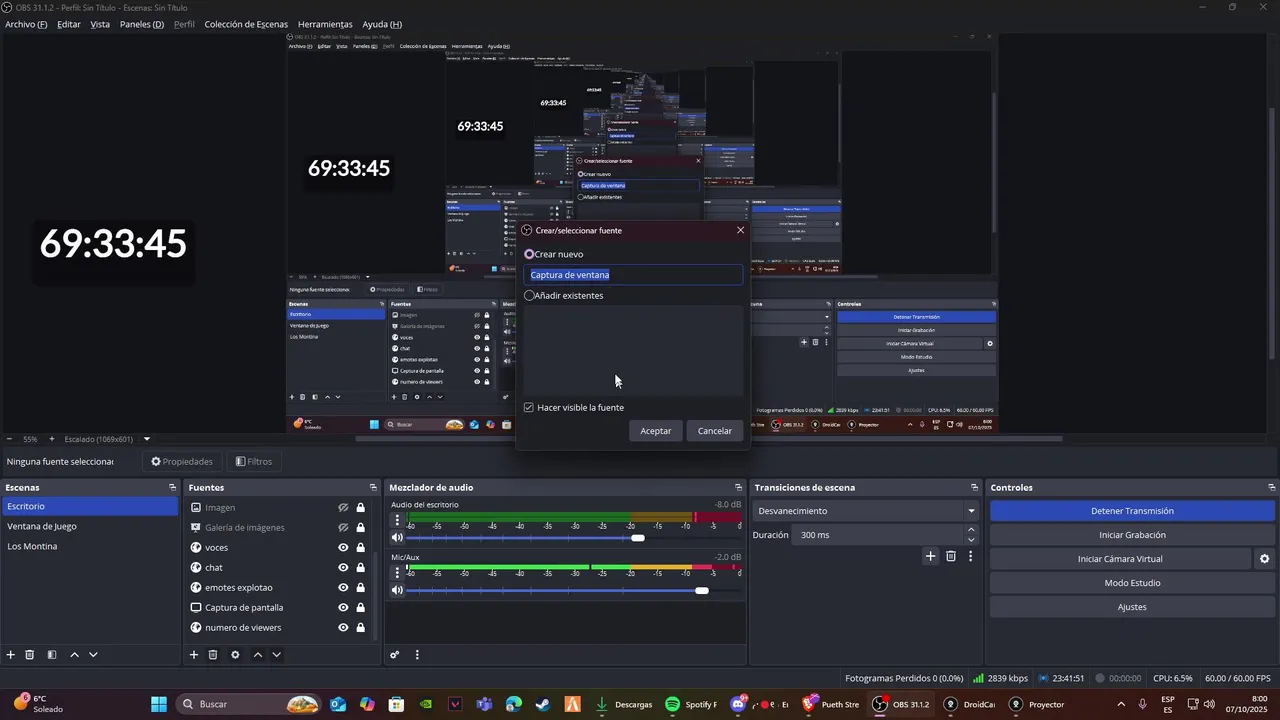The width and height of the screenshot is (1280, 720).
Task: Add a new source in Fuentes toolbar
Action: click(x=194, y=655)
